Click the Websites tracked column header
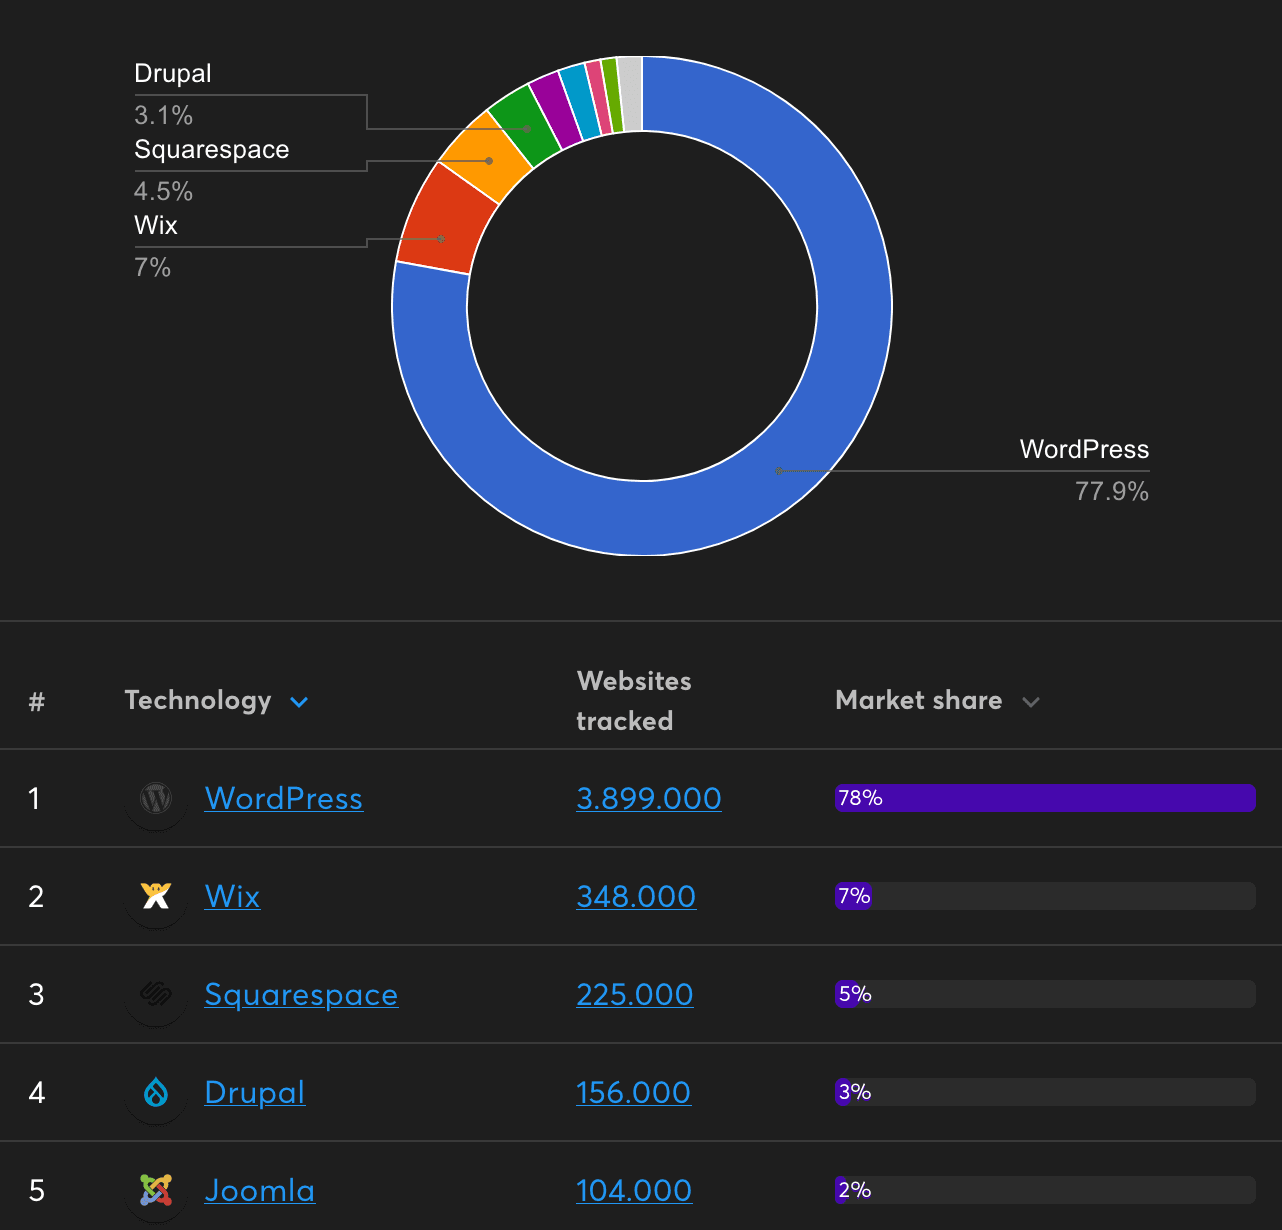The height and width of the screenshot is (1230, 1282). [x=634, y=701]
